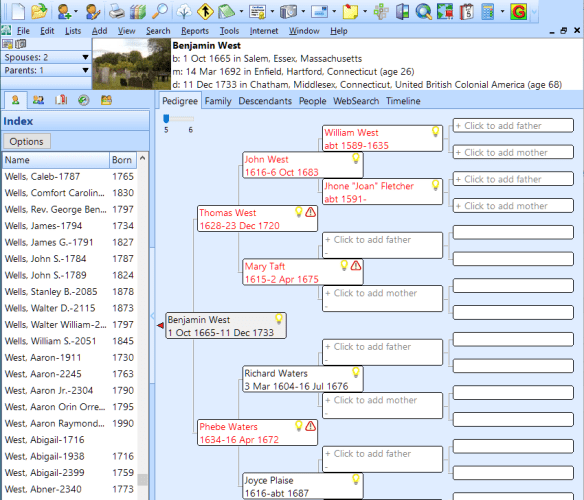The width and height of the screenshot is (584, 500).
Task: Select the Bookmarks sidebar tab icon
Action: click(x=61, y=100)
